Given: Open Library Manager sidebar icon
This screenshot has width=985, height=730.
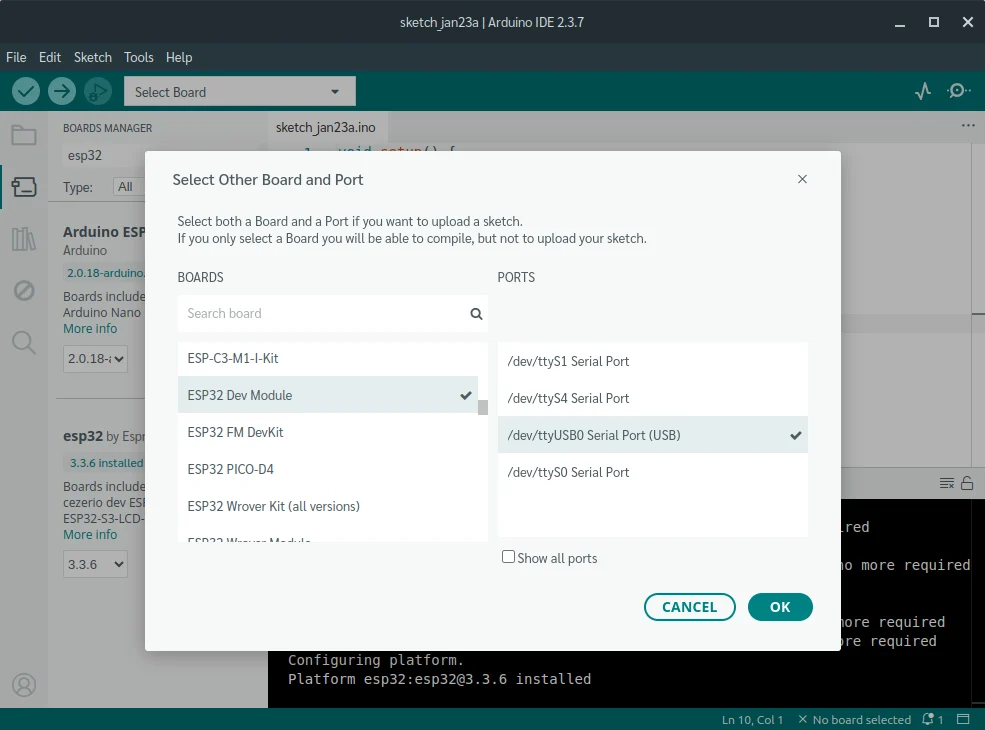Looking at the screenshot, I should click(24, 239).
